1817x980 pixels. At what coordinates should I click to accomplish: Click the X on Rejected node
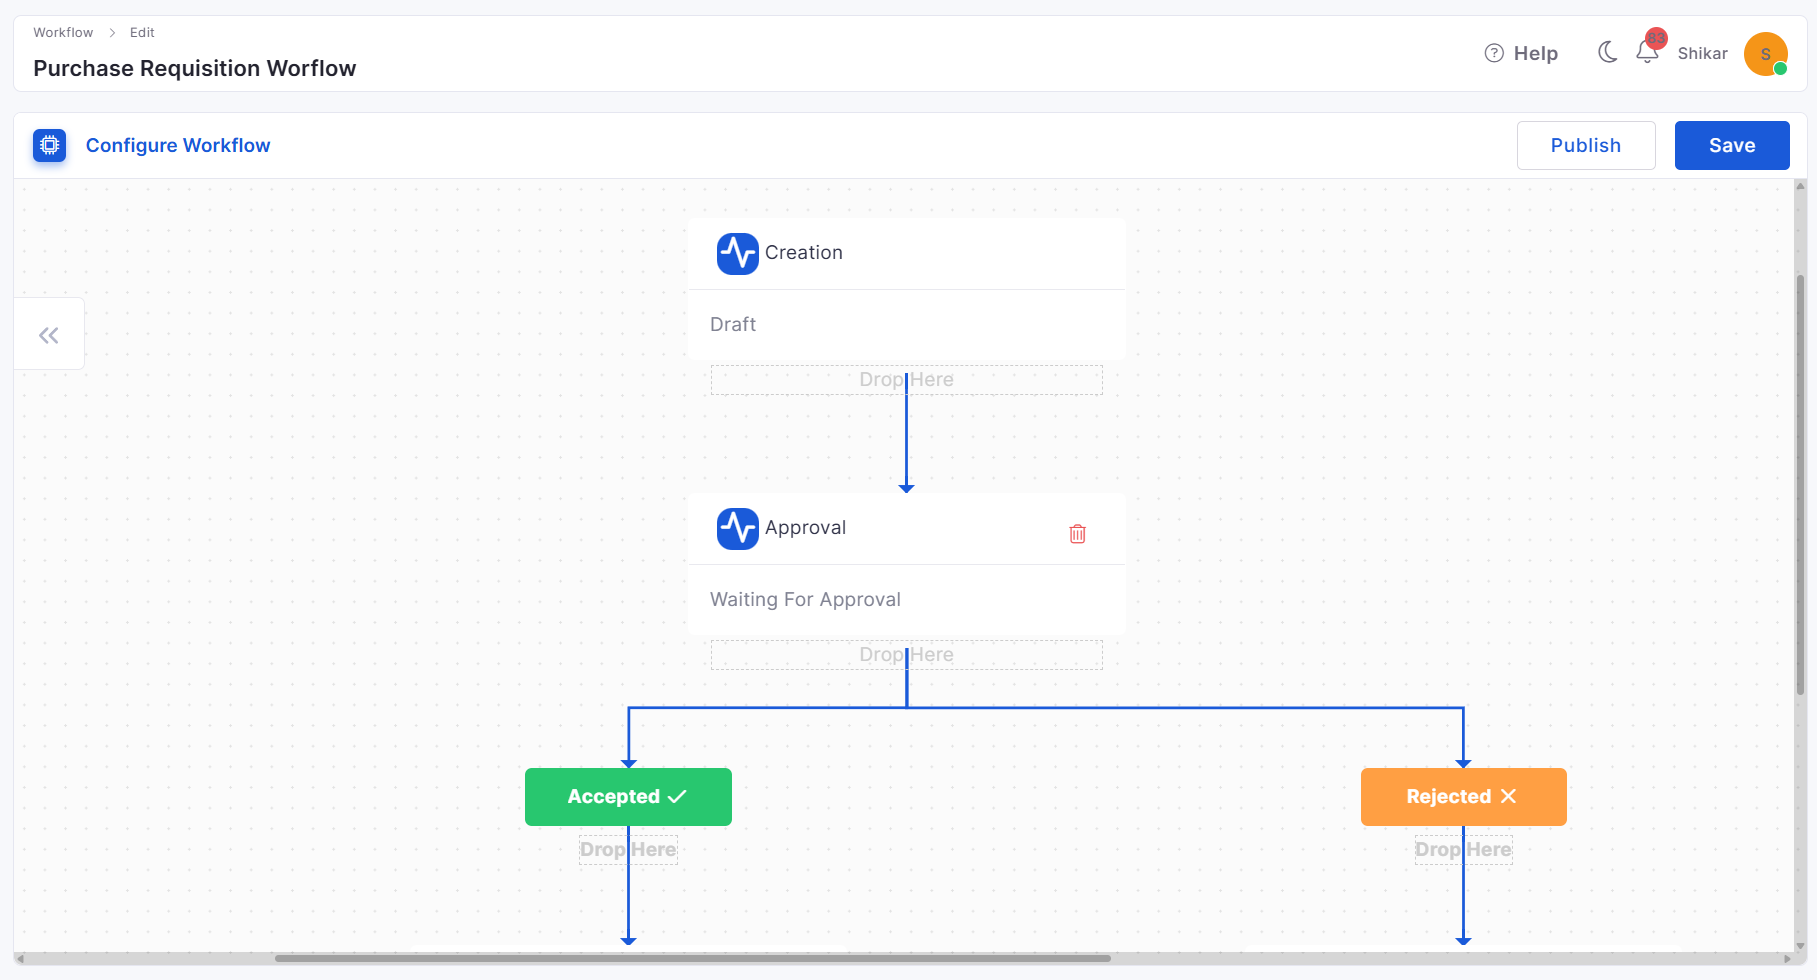1508,796
